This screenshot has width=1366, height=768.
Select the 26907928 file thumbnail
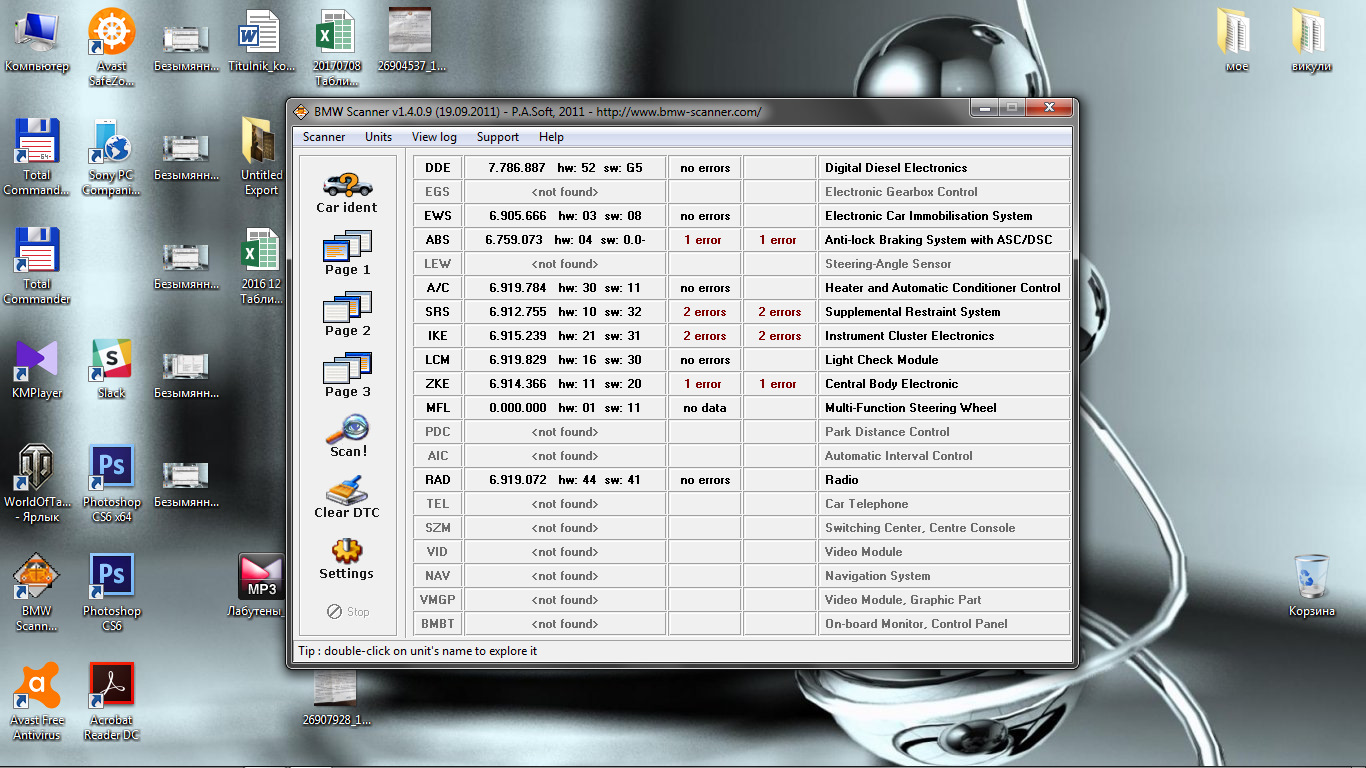(337, 700)
